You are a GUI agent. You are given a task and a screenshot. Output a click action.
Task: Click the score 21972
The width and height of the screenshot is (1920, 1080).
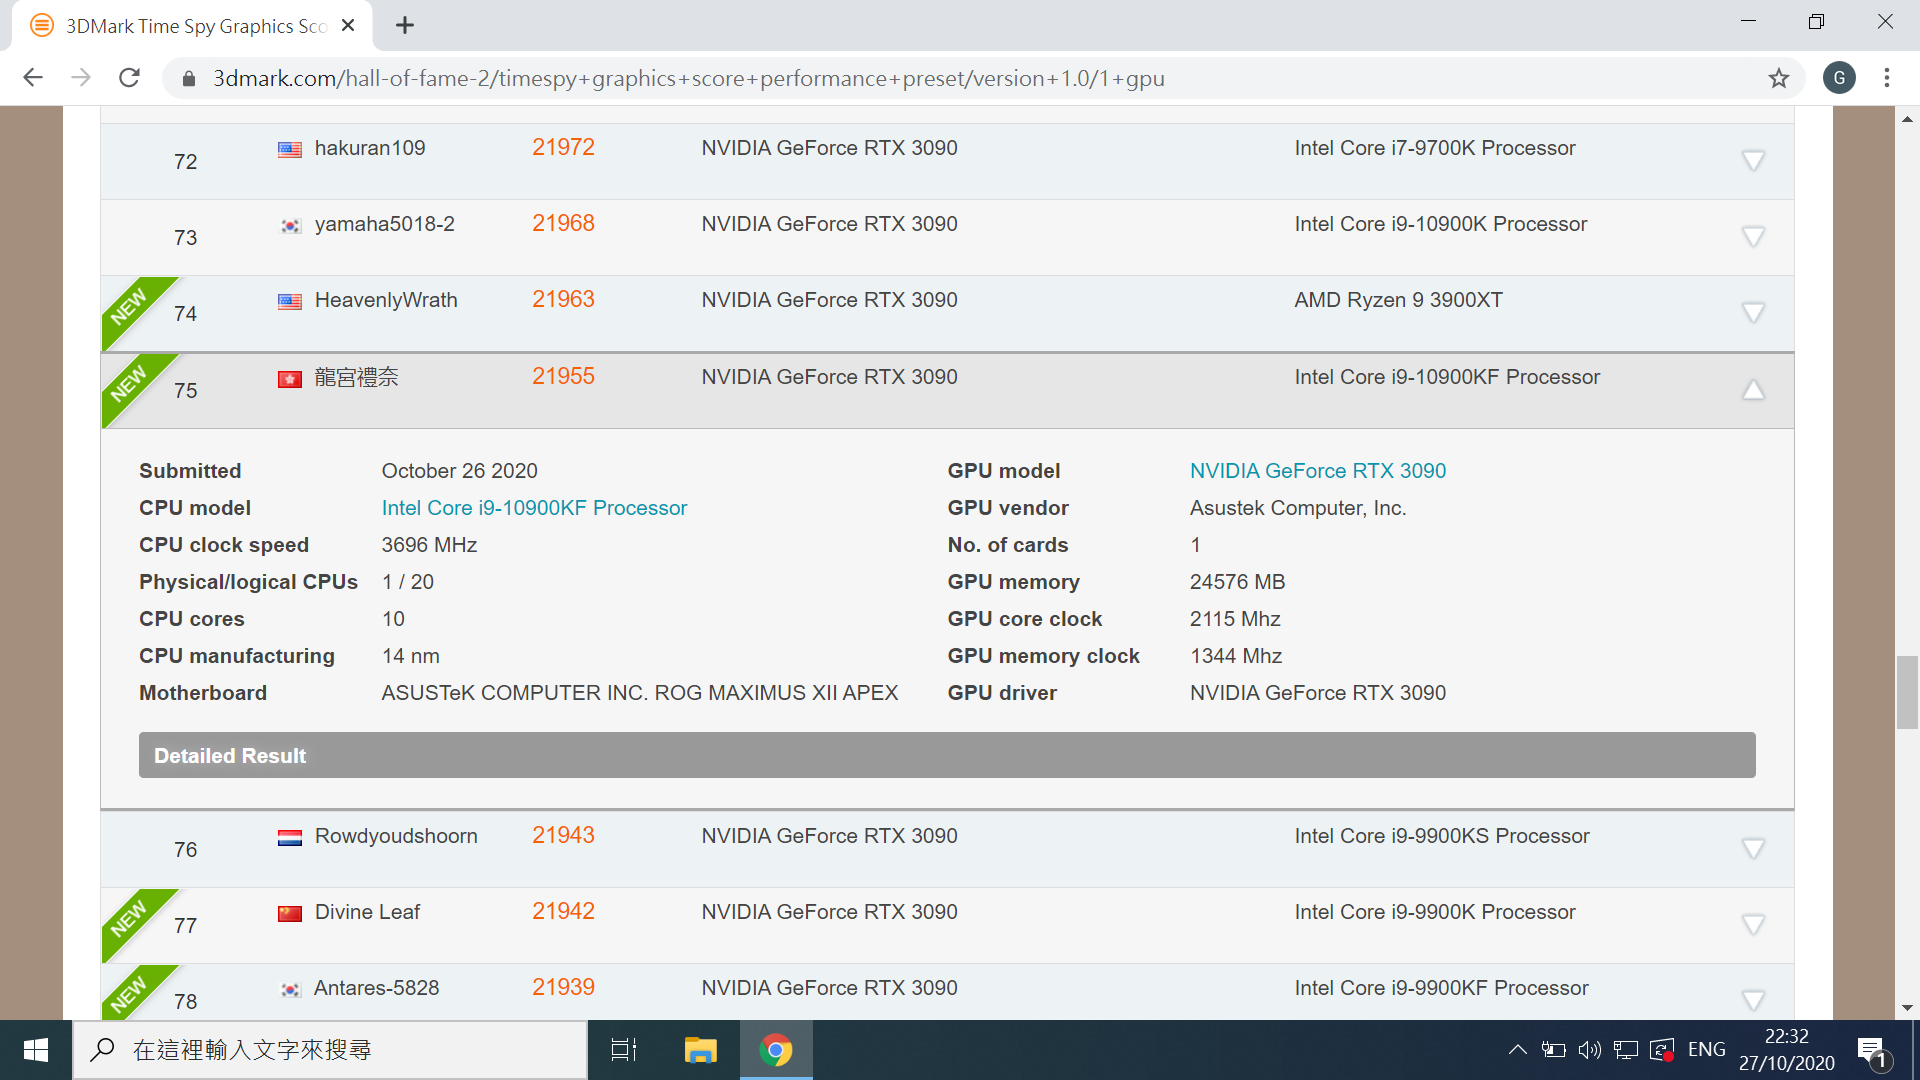[563, 147]
